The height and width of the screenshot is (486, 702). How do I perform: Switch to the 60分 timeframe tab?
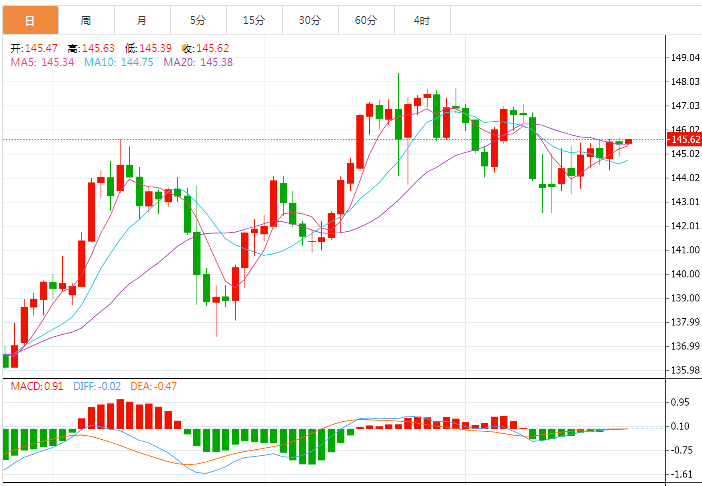point(366,20)
